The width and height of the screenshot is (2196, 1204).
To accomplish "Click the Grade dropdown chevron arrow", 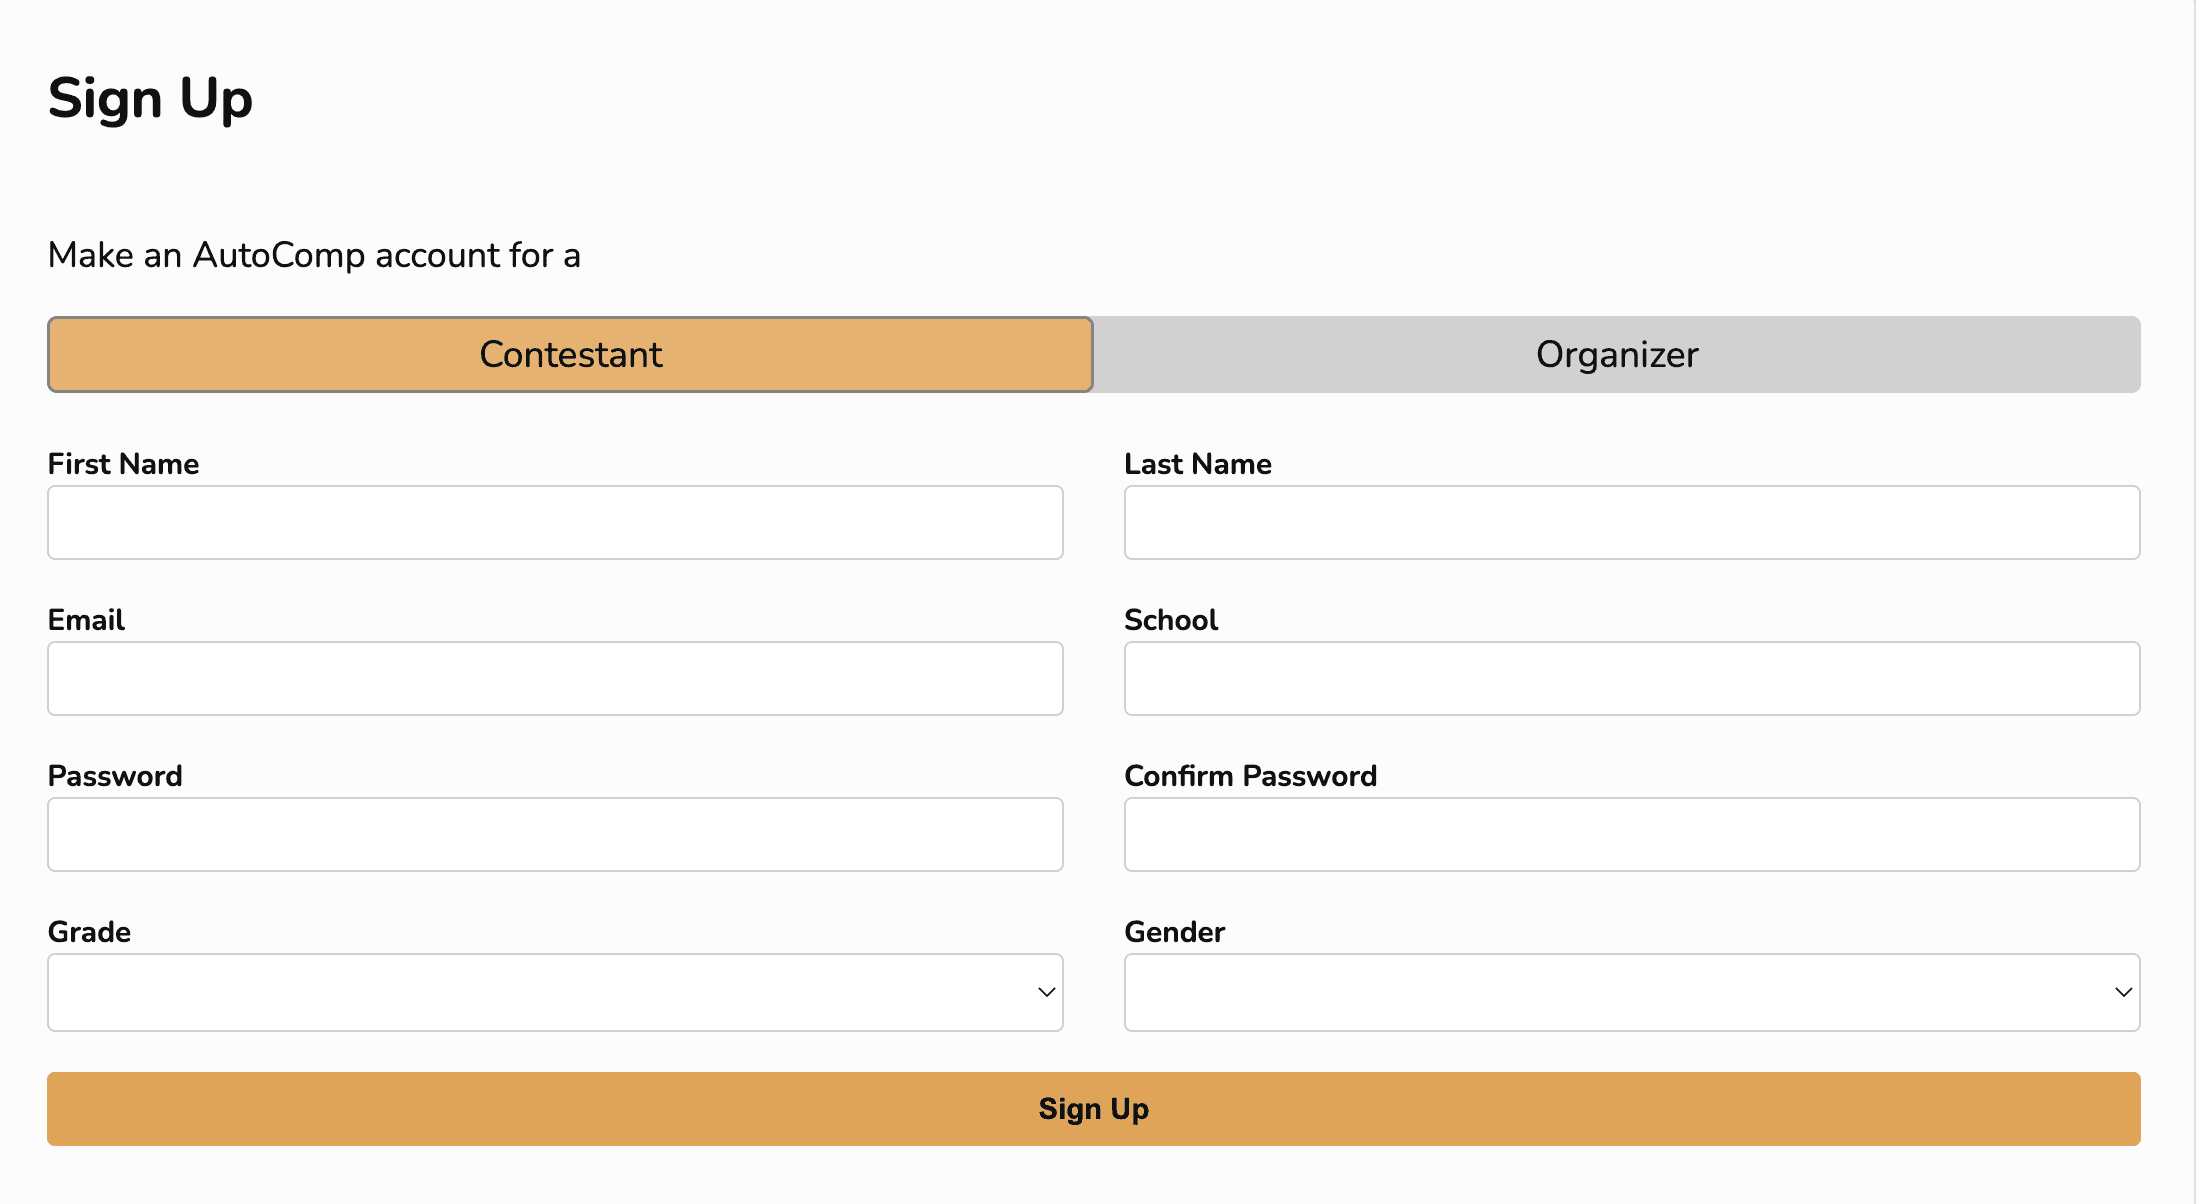I will 1046,992.
